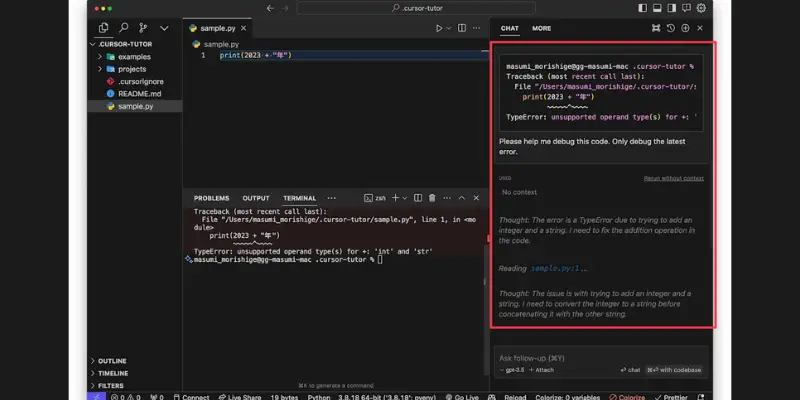Toggle Colorize in status bar
Image resolution: width=800 pixels, height=400 pixels.
point(628,397)
